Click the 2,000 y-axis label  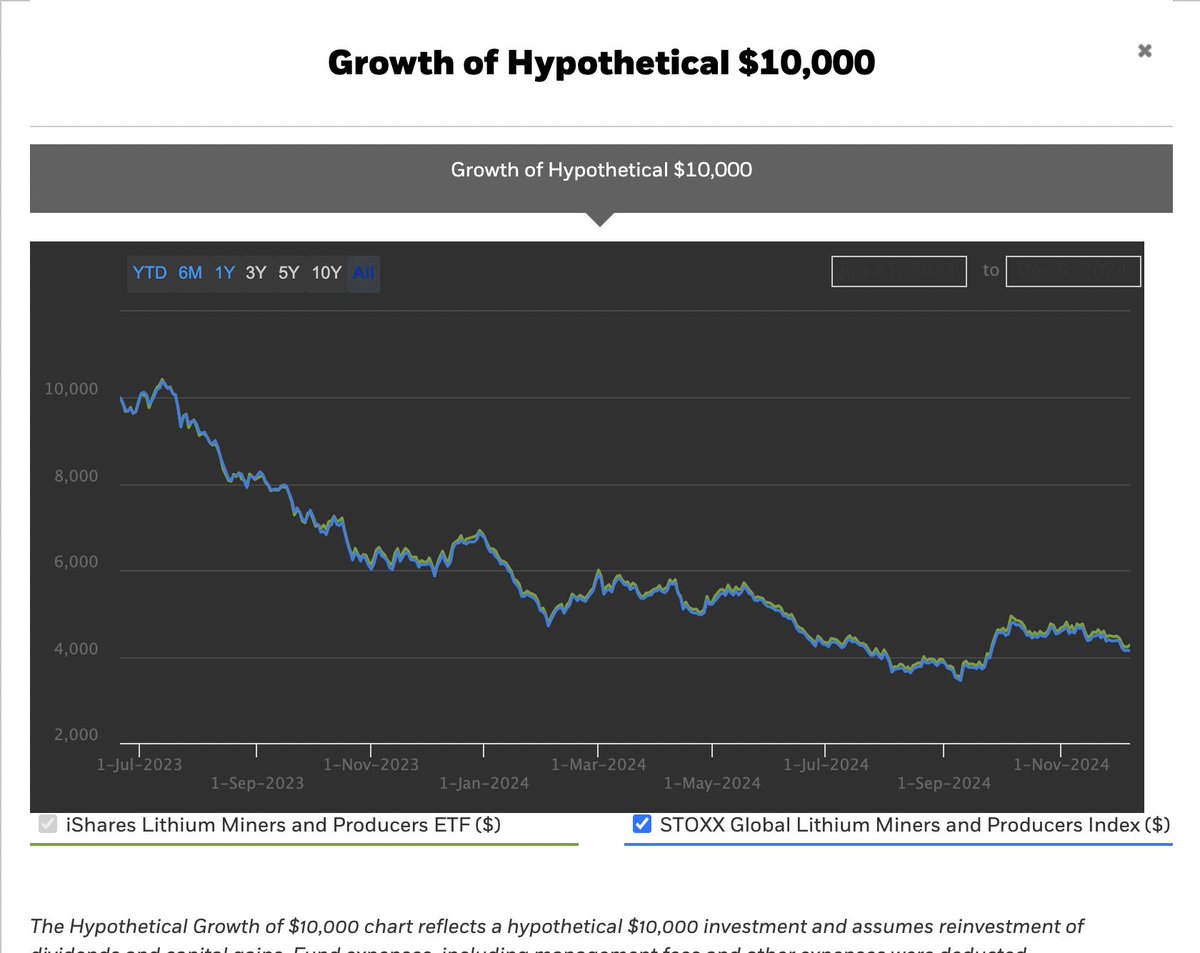pos(76,735)
